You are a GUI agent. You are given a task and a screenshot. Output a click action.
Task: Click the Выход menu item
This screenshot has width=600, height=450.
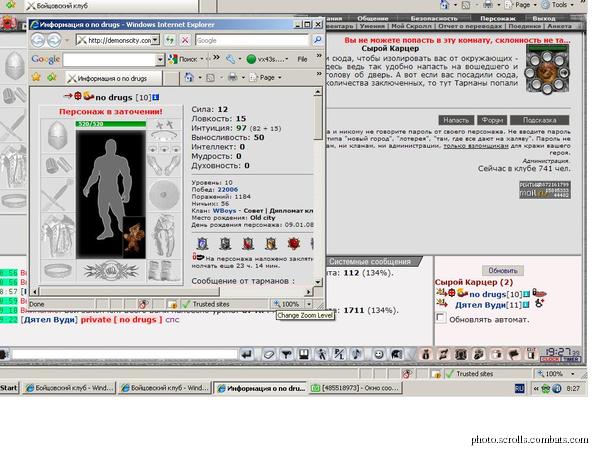click(544, 18)
